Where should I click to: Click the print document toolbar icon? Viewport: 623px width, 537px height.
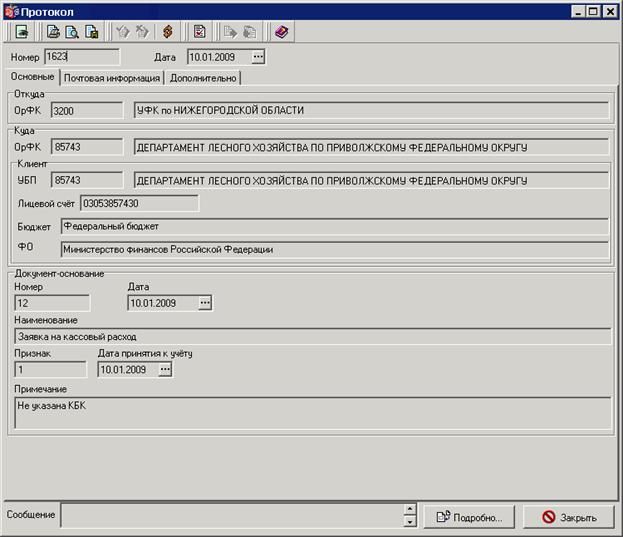(53, 32)
